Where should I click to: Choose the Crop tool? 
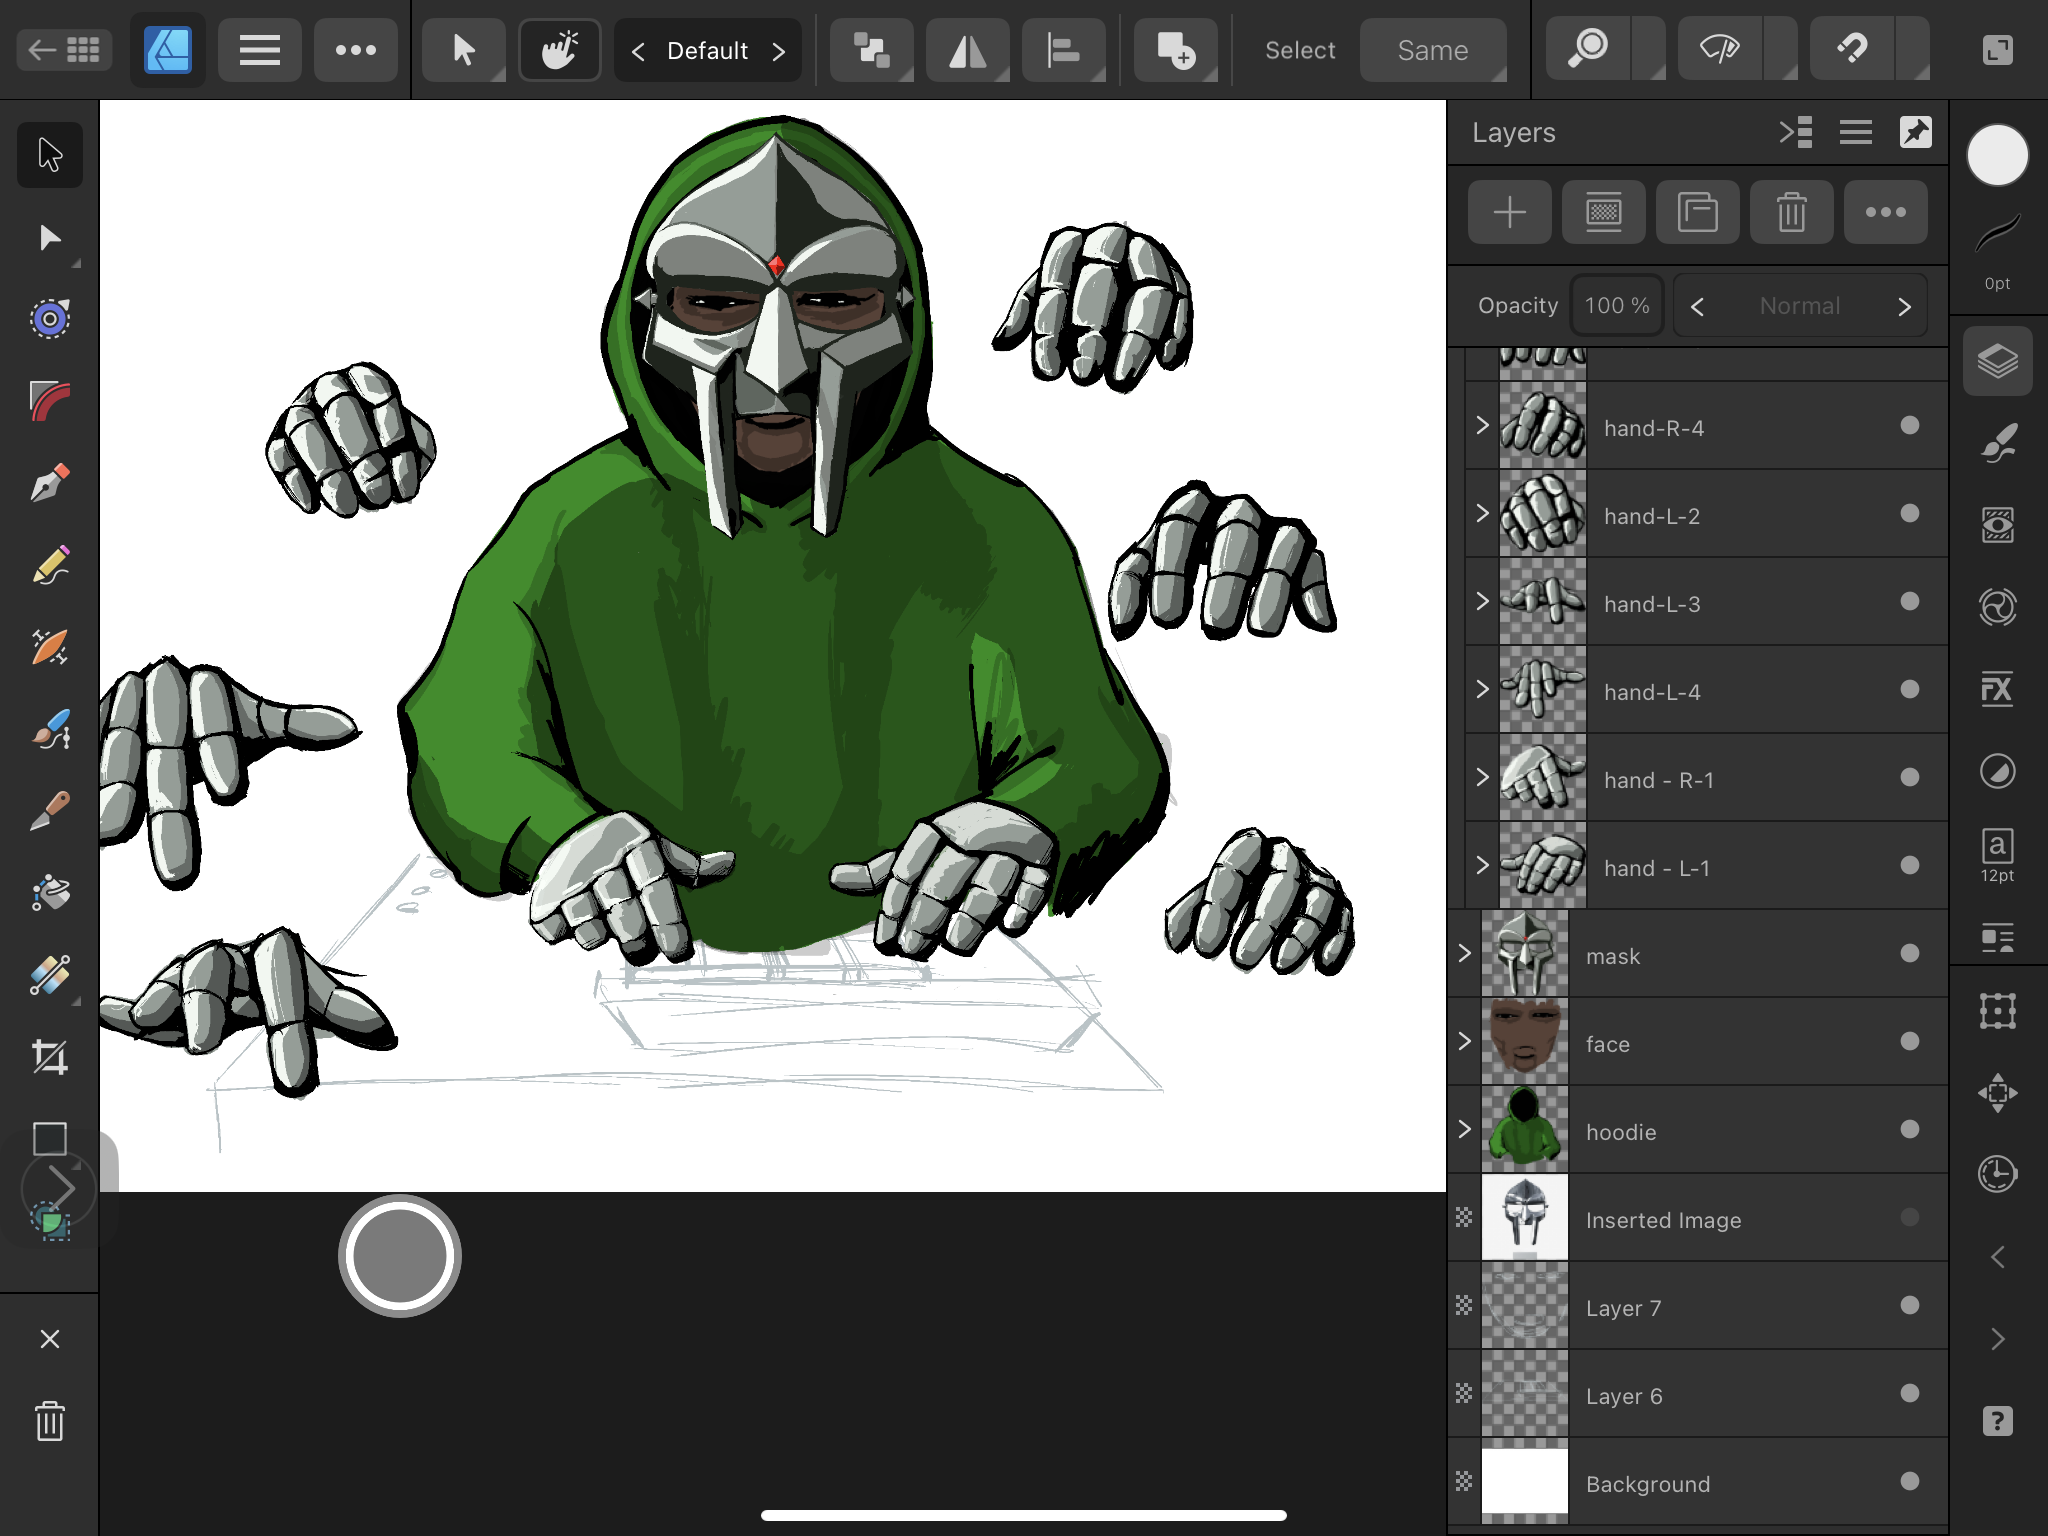coord(49,1057)
